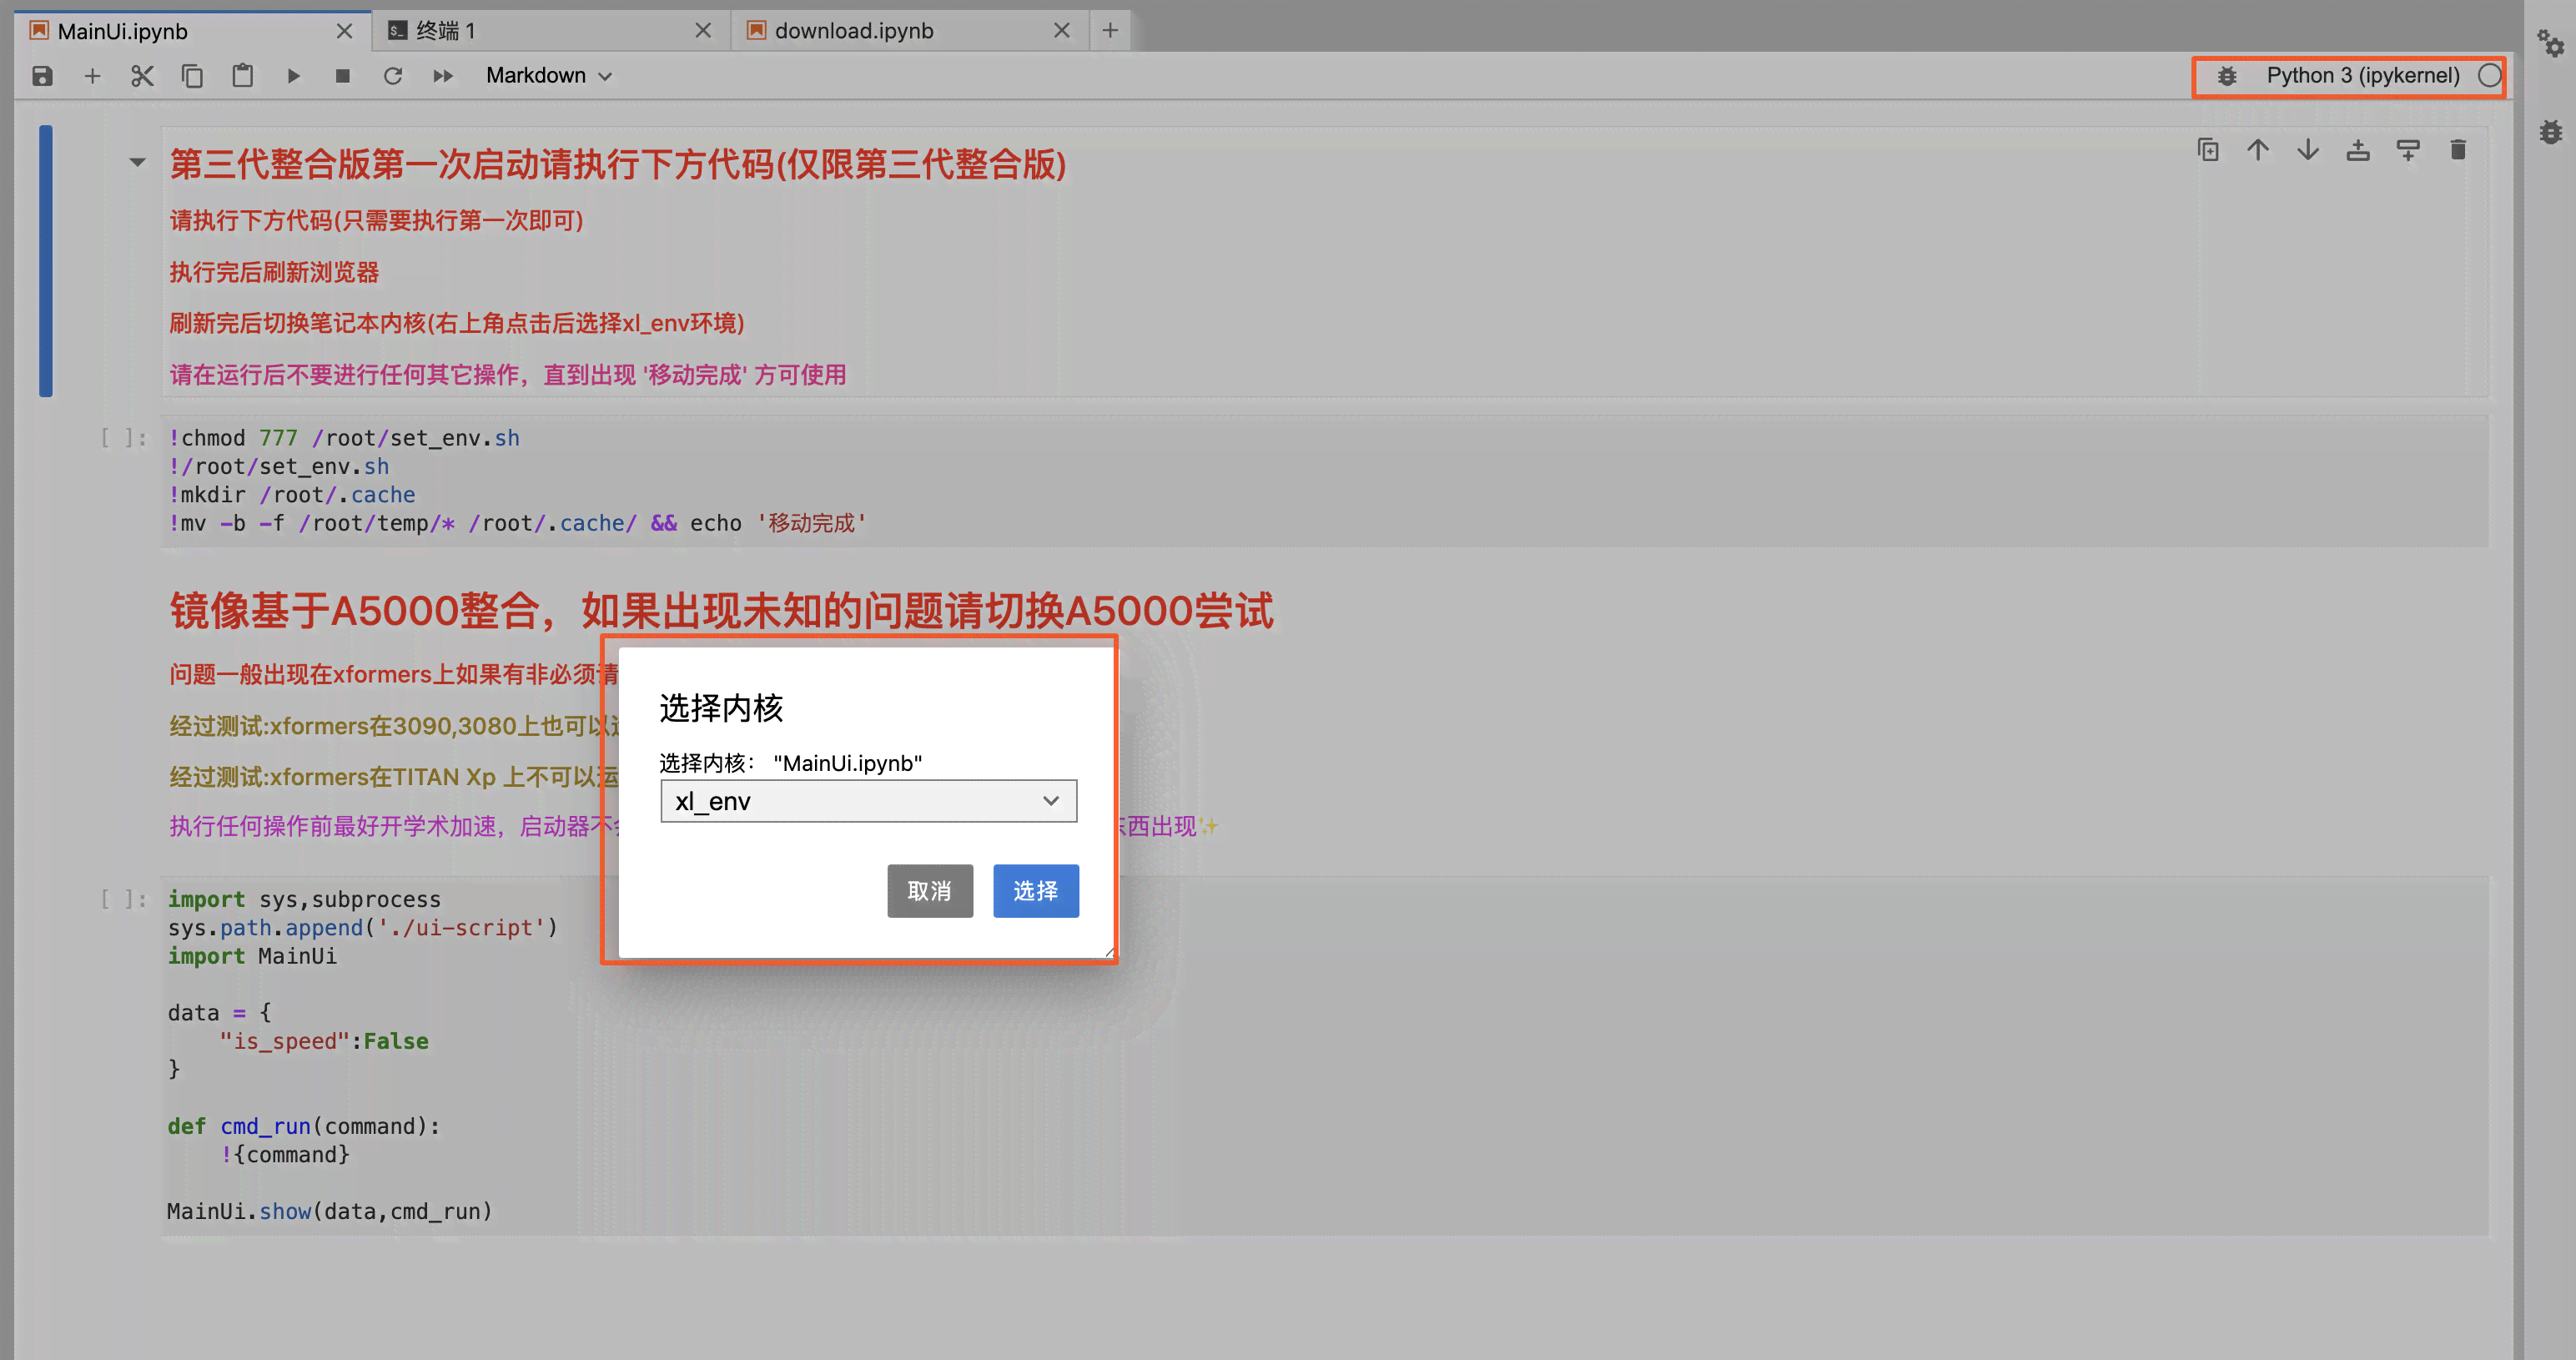Enable debugger with bug icon in toolbar
This screenshot has width=2576, height=1360.
click(2227, 76)
